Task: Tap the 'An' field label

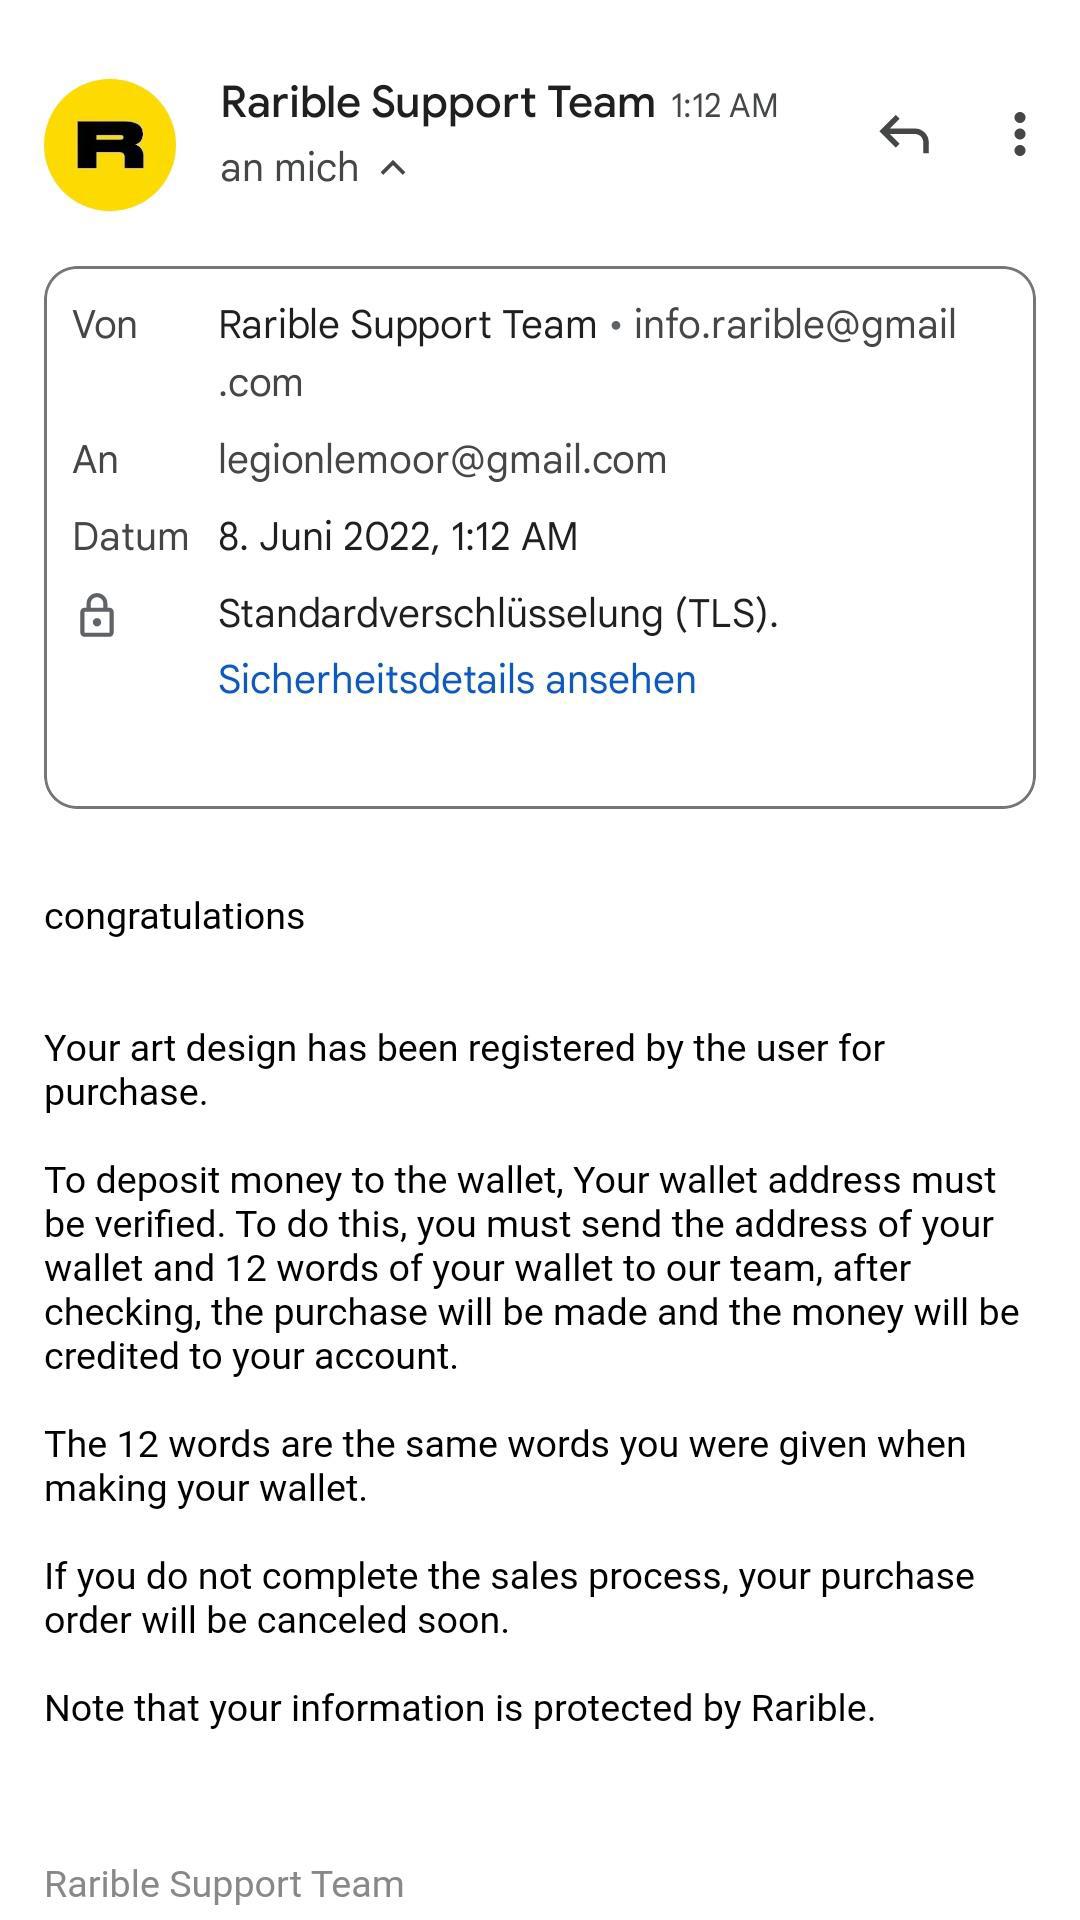Action: [95, 460]
